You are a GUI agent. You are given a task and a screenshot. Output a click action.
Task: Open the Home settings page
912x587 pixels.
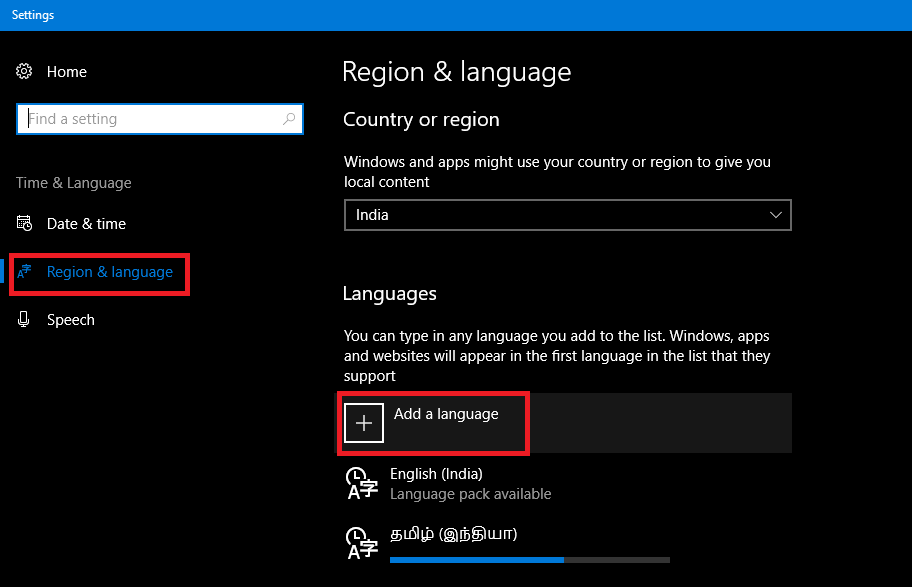(x=66, y=72)
